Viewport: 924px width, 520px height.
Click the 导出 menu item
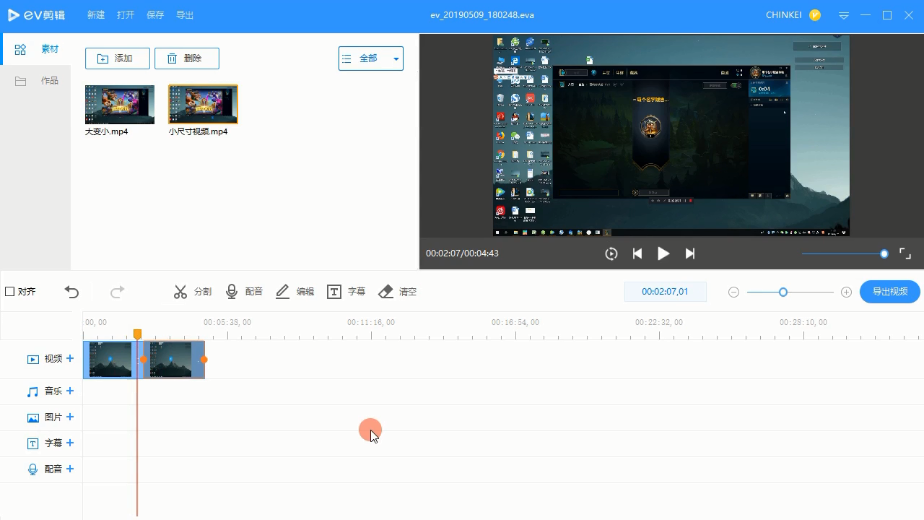pyautogui.click(x=184, y=15)
